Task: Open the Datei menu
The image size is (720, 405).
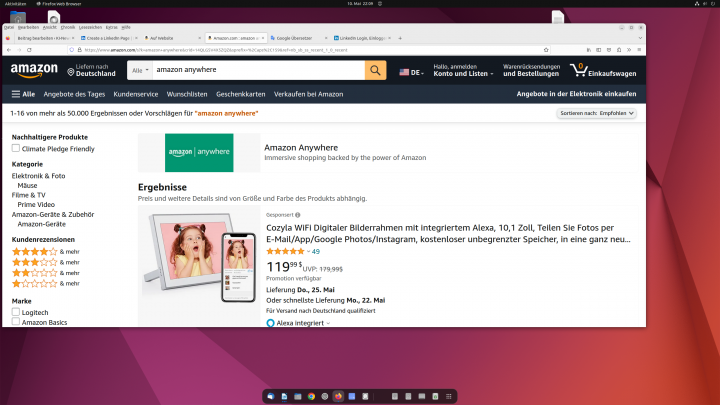Action: 9,28
